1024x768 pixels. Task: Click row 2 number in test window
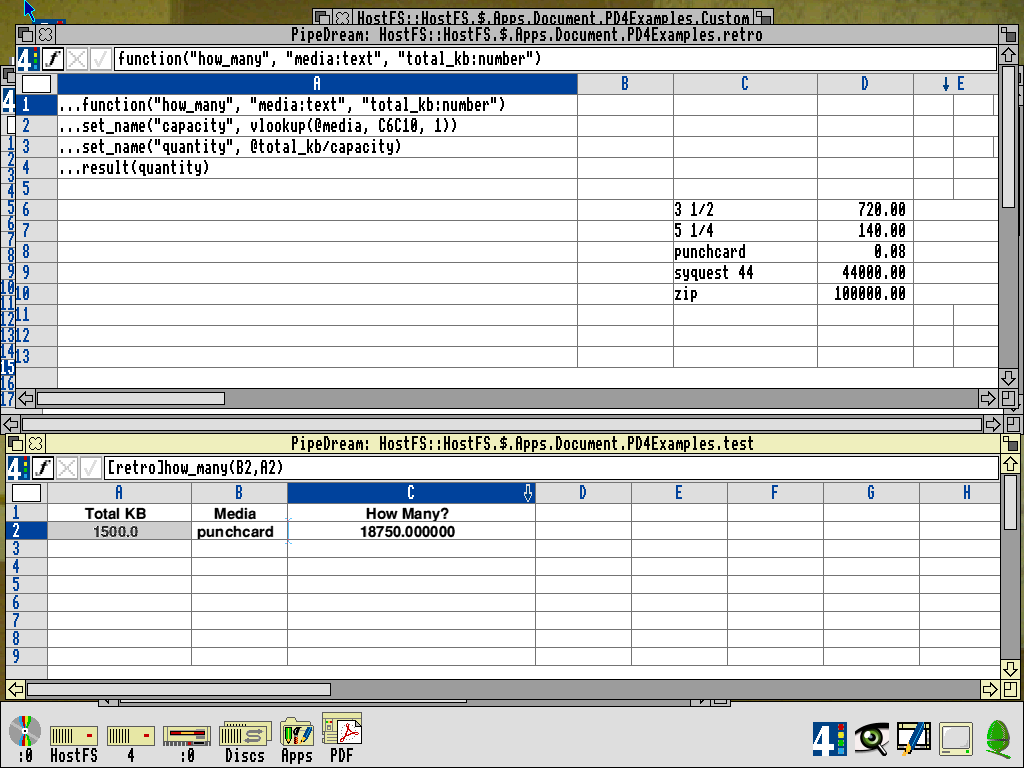pos(26,531)
